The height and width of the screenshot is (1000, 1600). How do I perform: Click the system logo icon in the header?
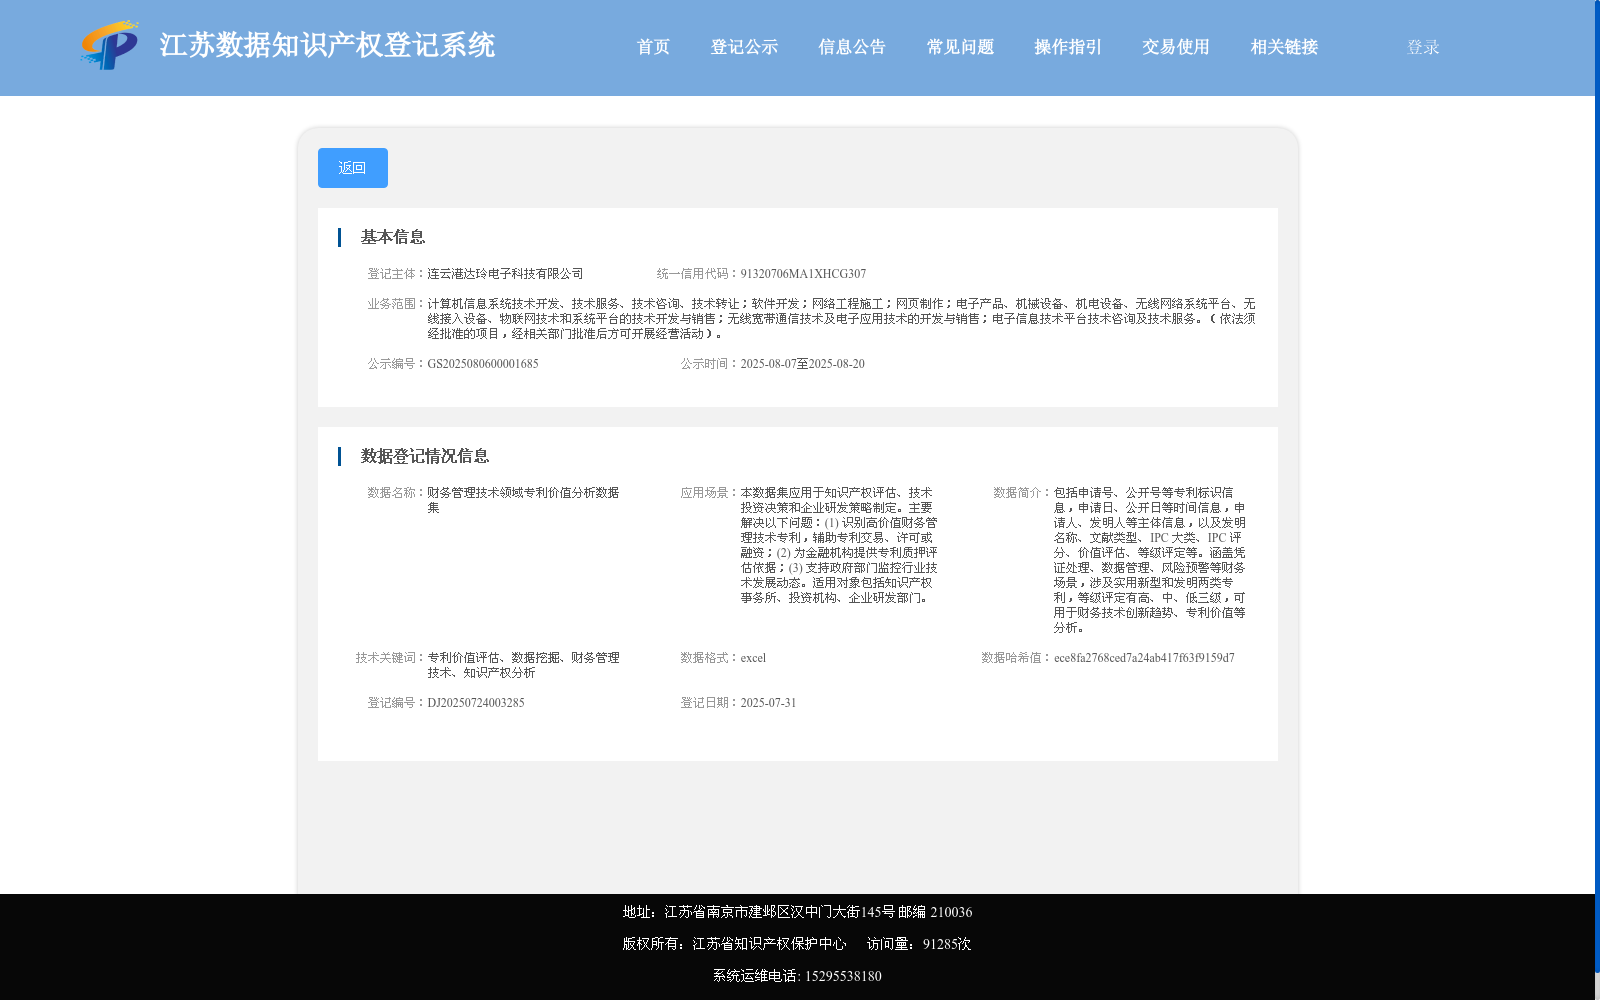coord(110,45)
